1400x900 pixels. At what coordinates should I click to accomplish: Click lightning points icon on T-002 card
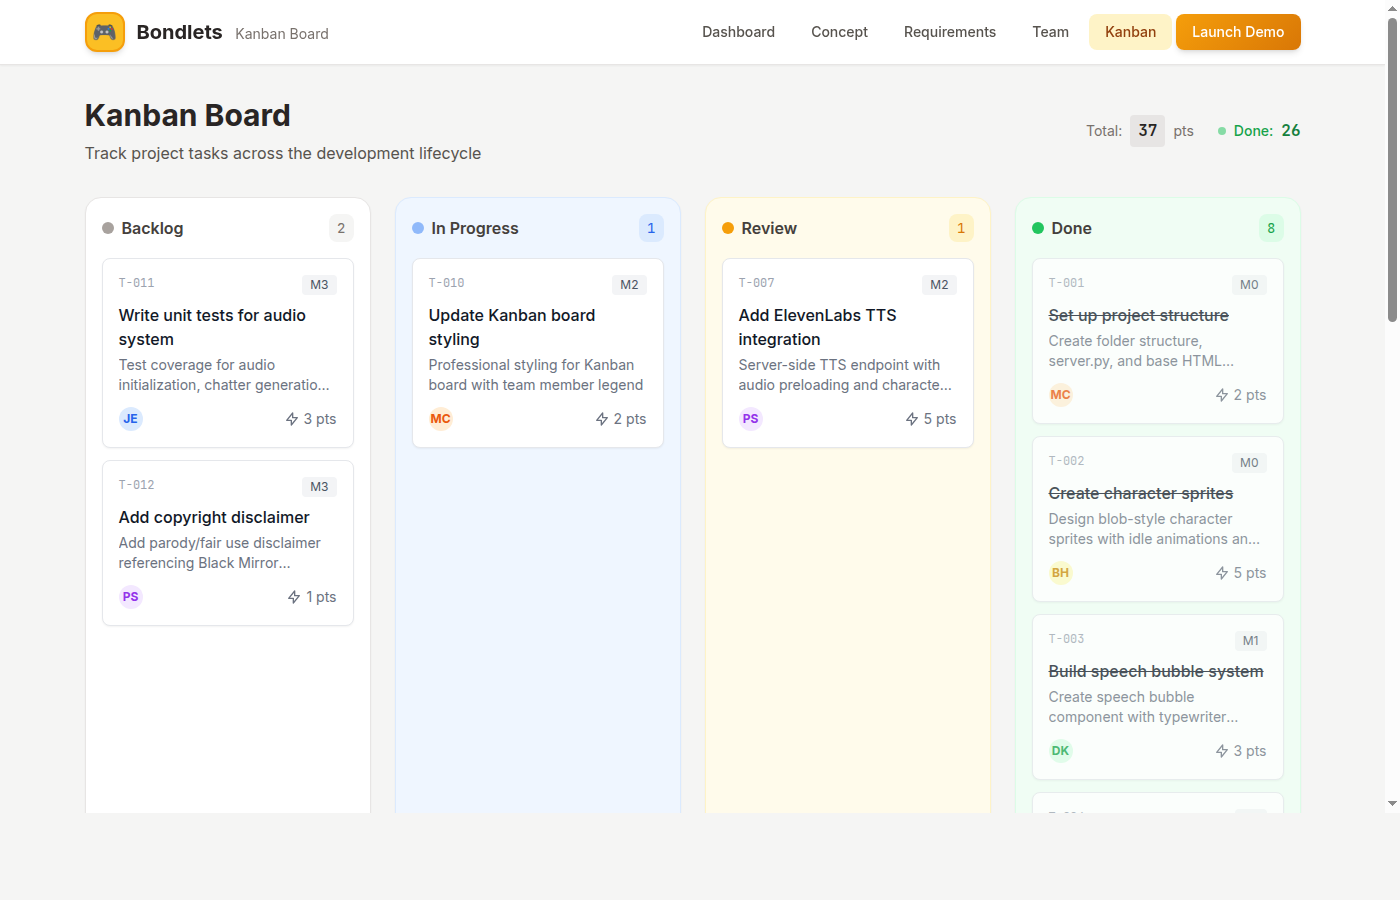pos(1222,573)
